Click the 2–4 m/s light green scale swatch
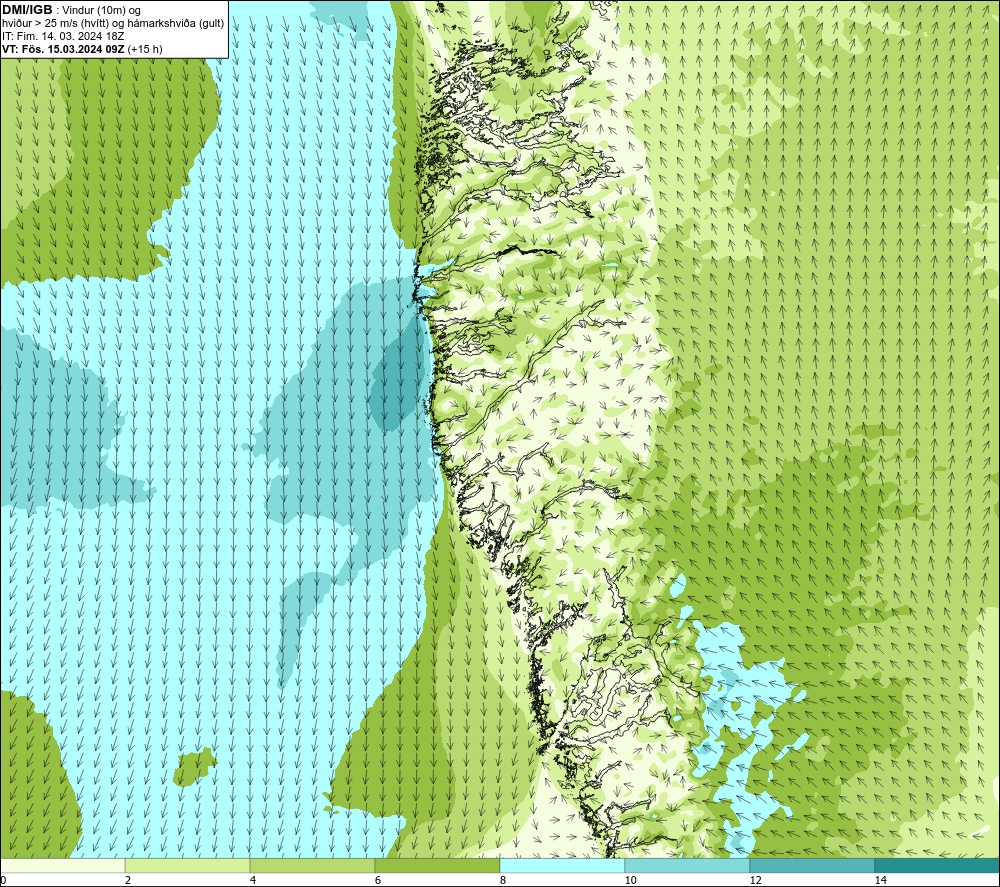The height and width of the screenshot is (887, 1000). click(x=188, y=865)
